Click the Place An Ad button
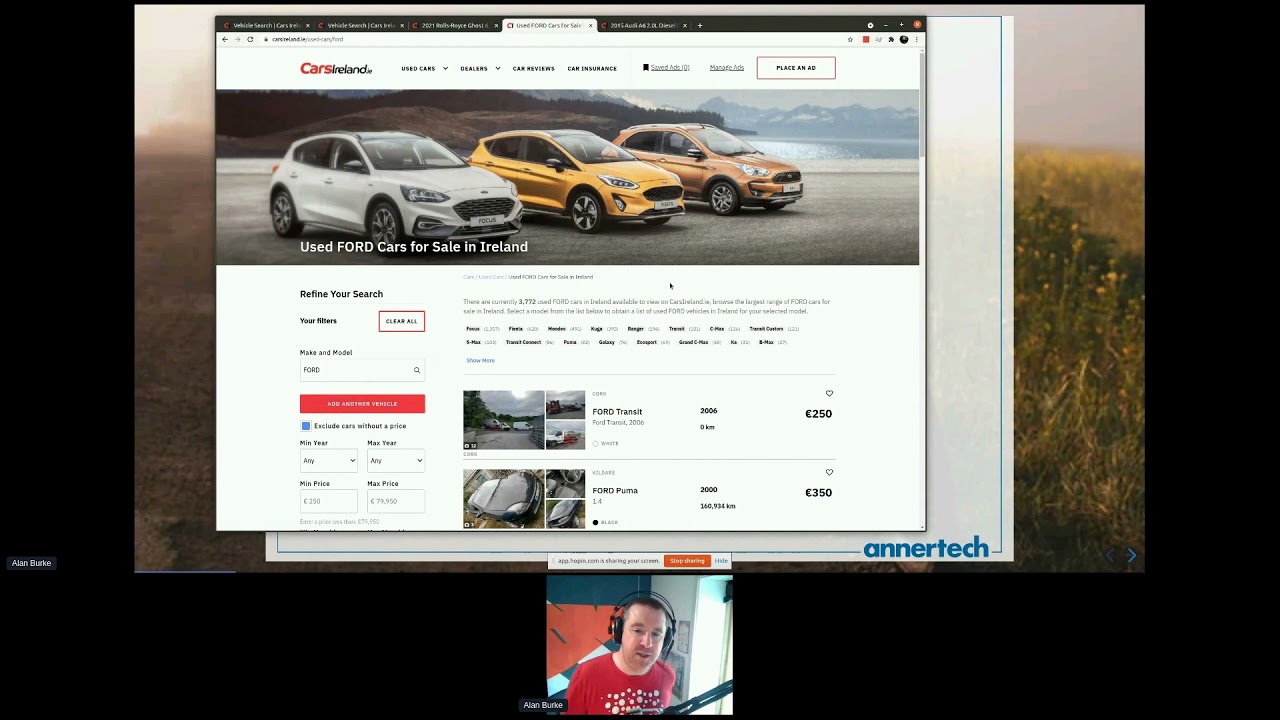Image resolution: width=1280 pixels, height=720 pixels. tap(796, 68)
